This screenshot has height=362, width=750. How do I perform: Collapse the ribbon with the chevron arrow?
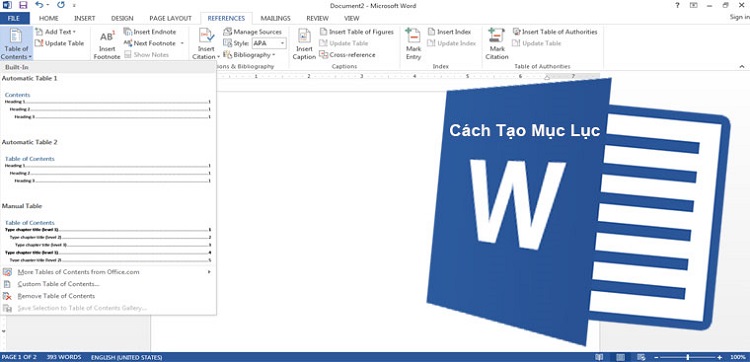tap(742, 66)
